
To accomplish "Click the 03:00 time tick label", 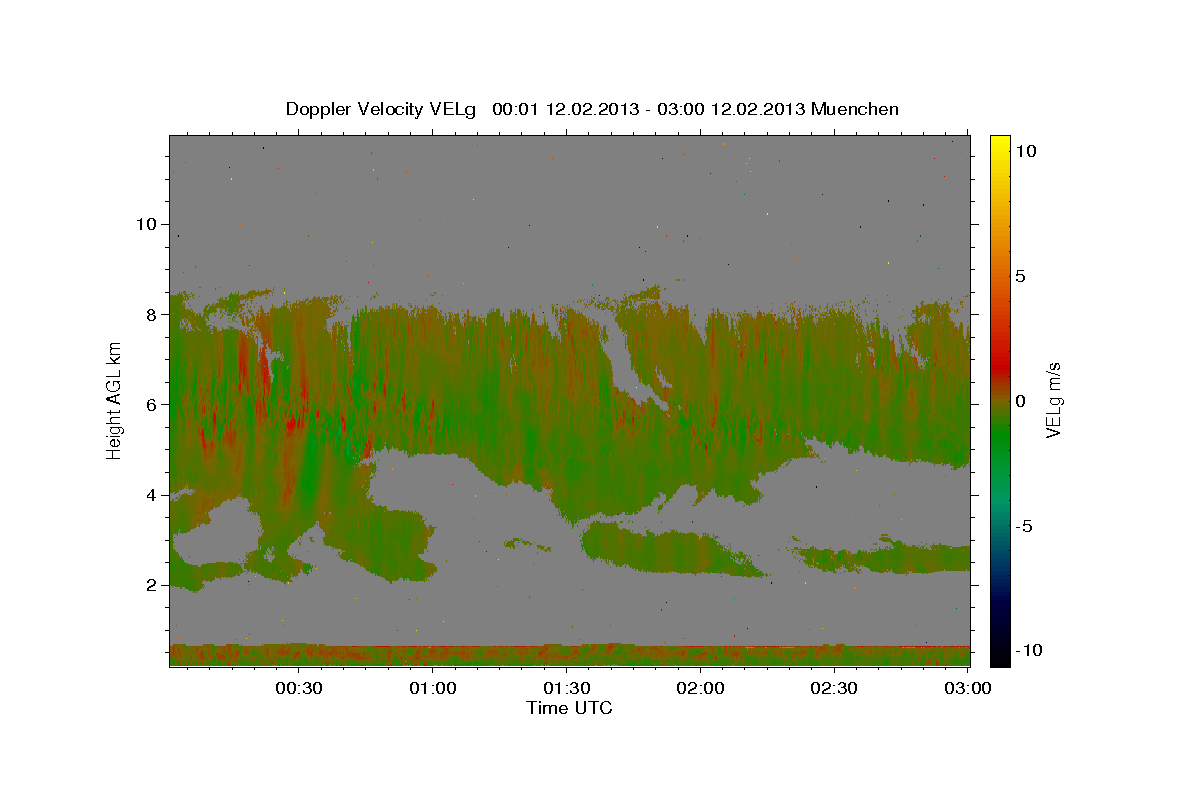I will click(968, 689).
